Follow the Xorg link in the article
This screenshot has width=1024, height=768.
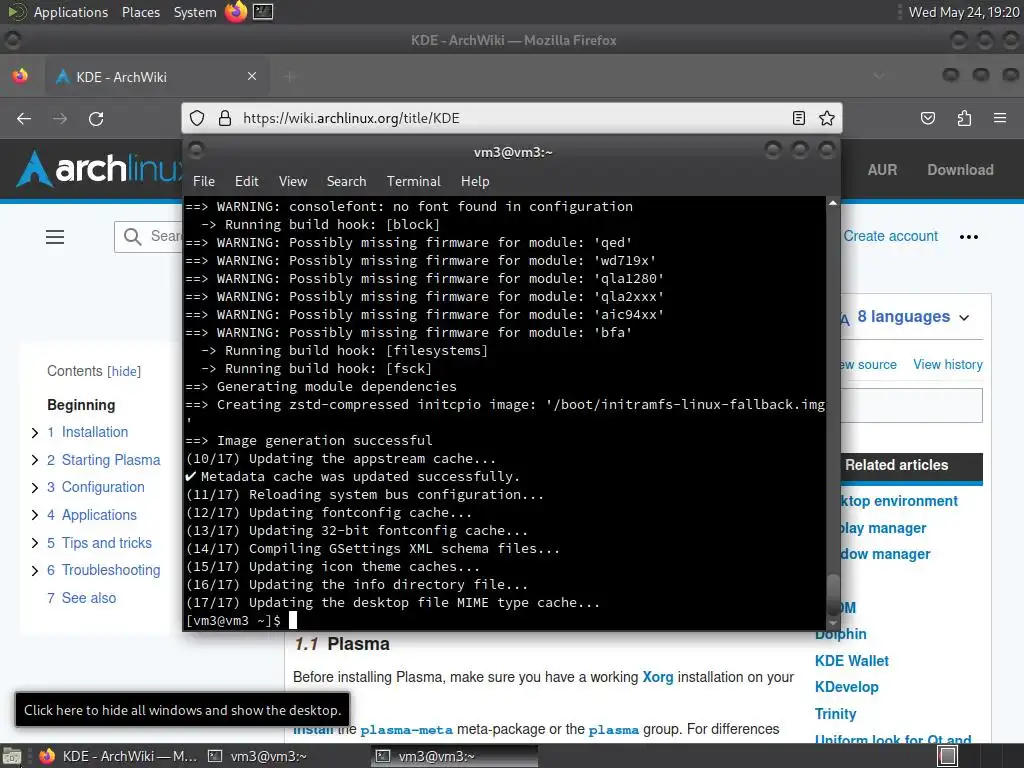tap(658, 677)
